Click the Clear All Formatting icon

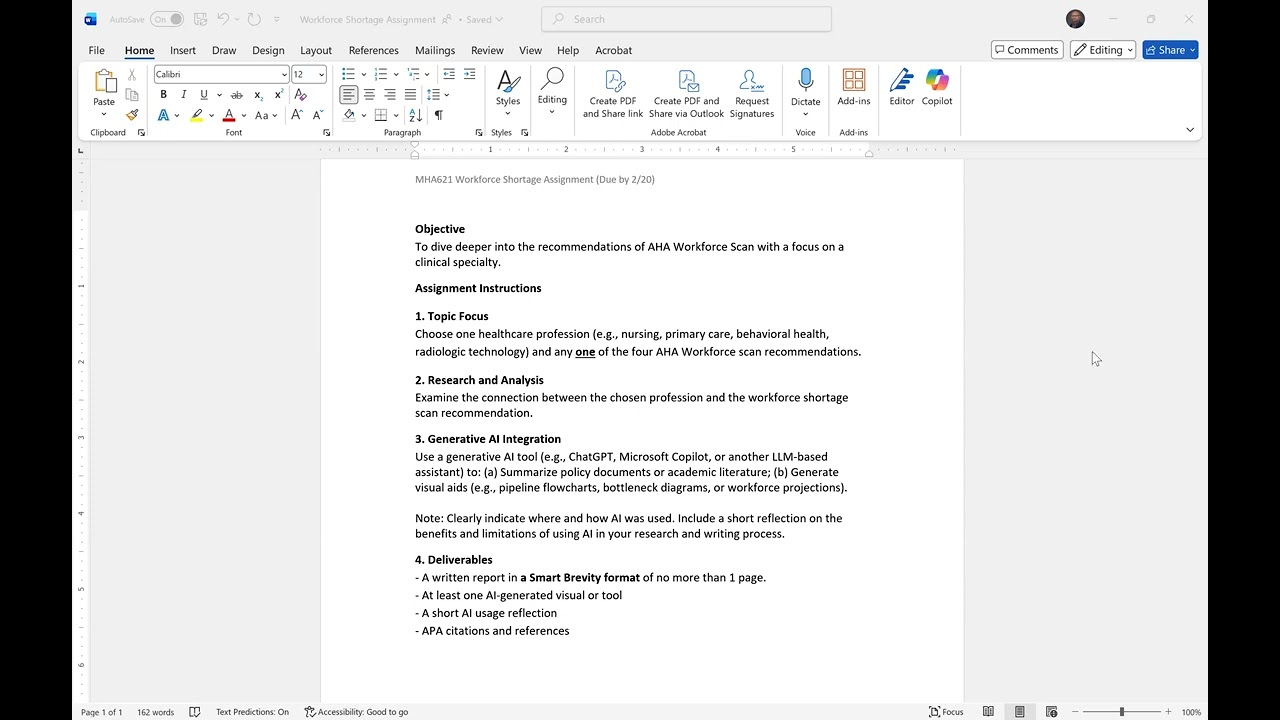(x=300, y=95)
